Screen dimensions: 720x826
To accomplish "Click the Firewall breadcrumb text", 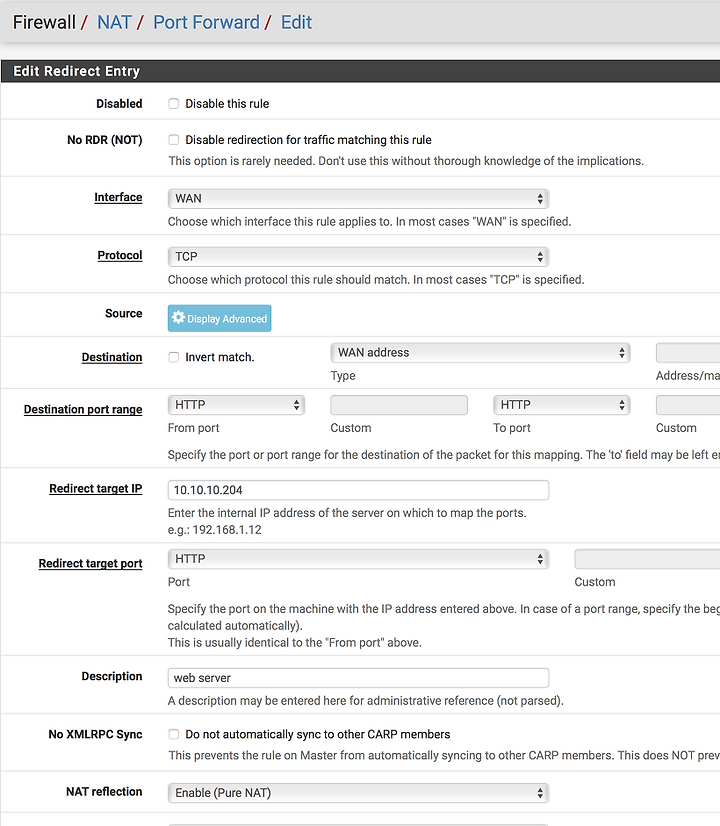I will (44, 23).
